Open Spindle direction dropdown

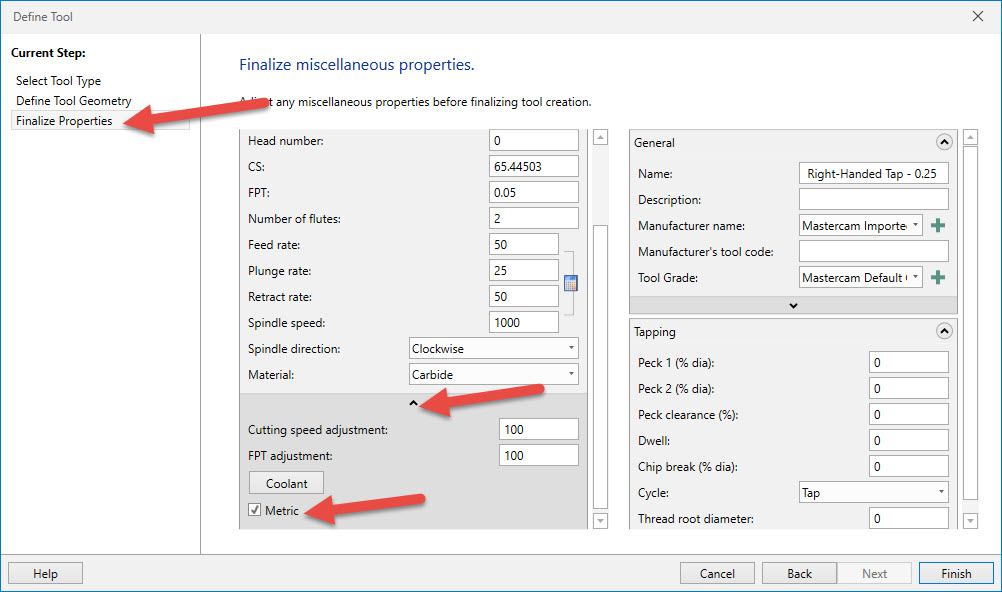(493, 348)
